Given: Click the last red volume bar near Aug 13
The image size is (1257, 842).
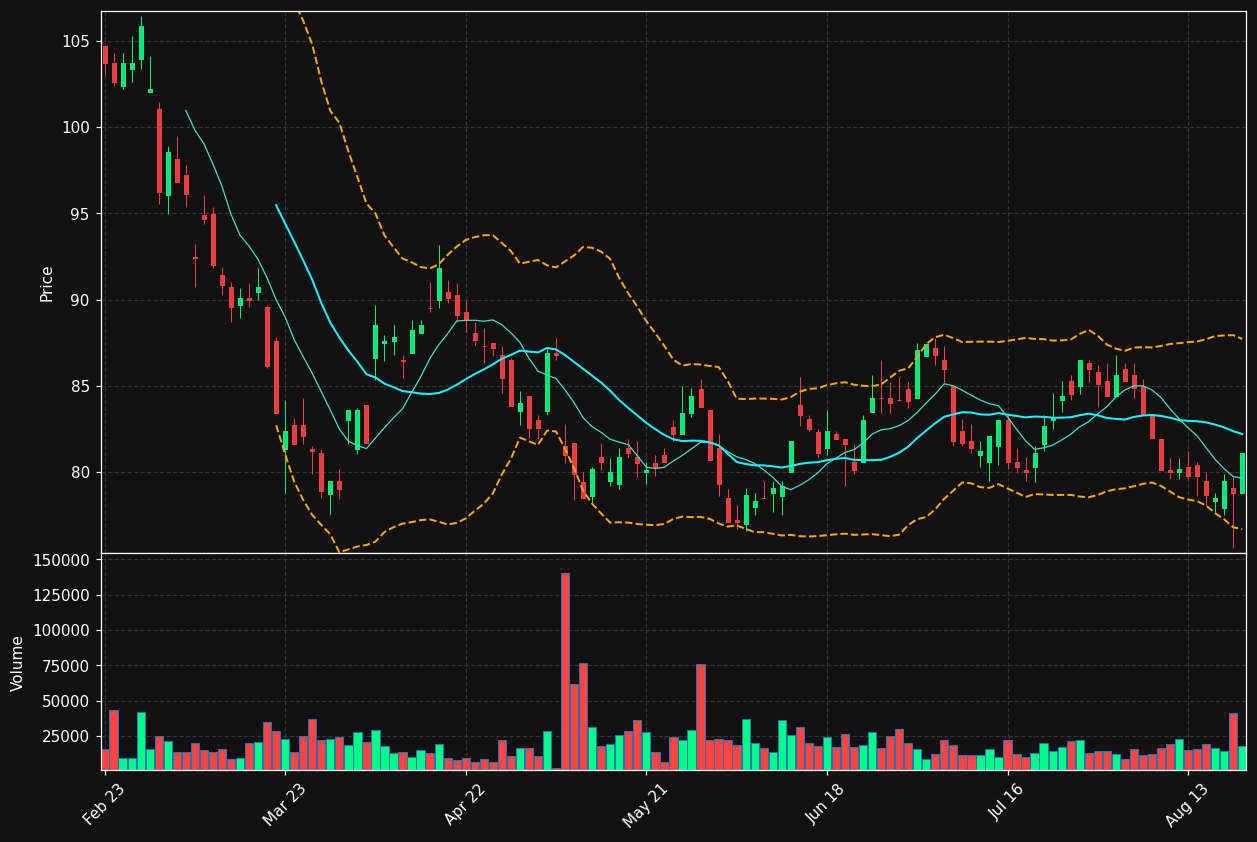Looking at the screenshot, I should click(x=1233, y=741).
